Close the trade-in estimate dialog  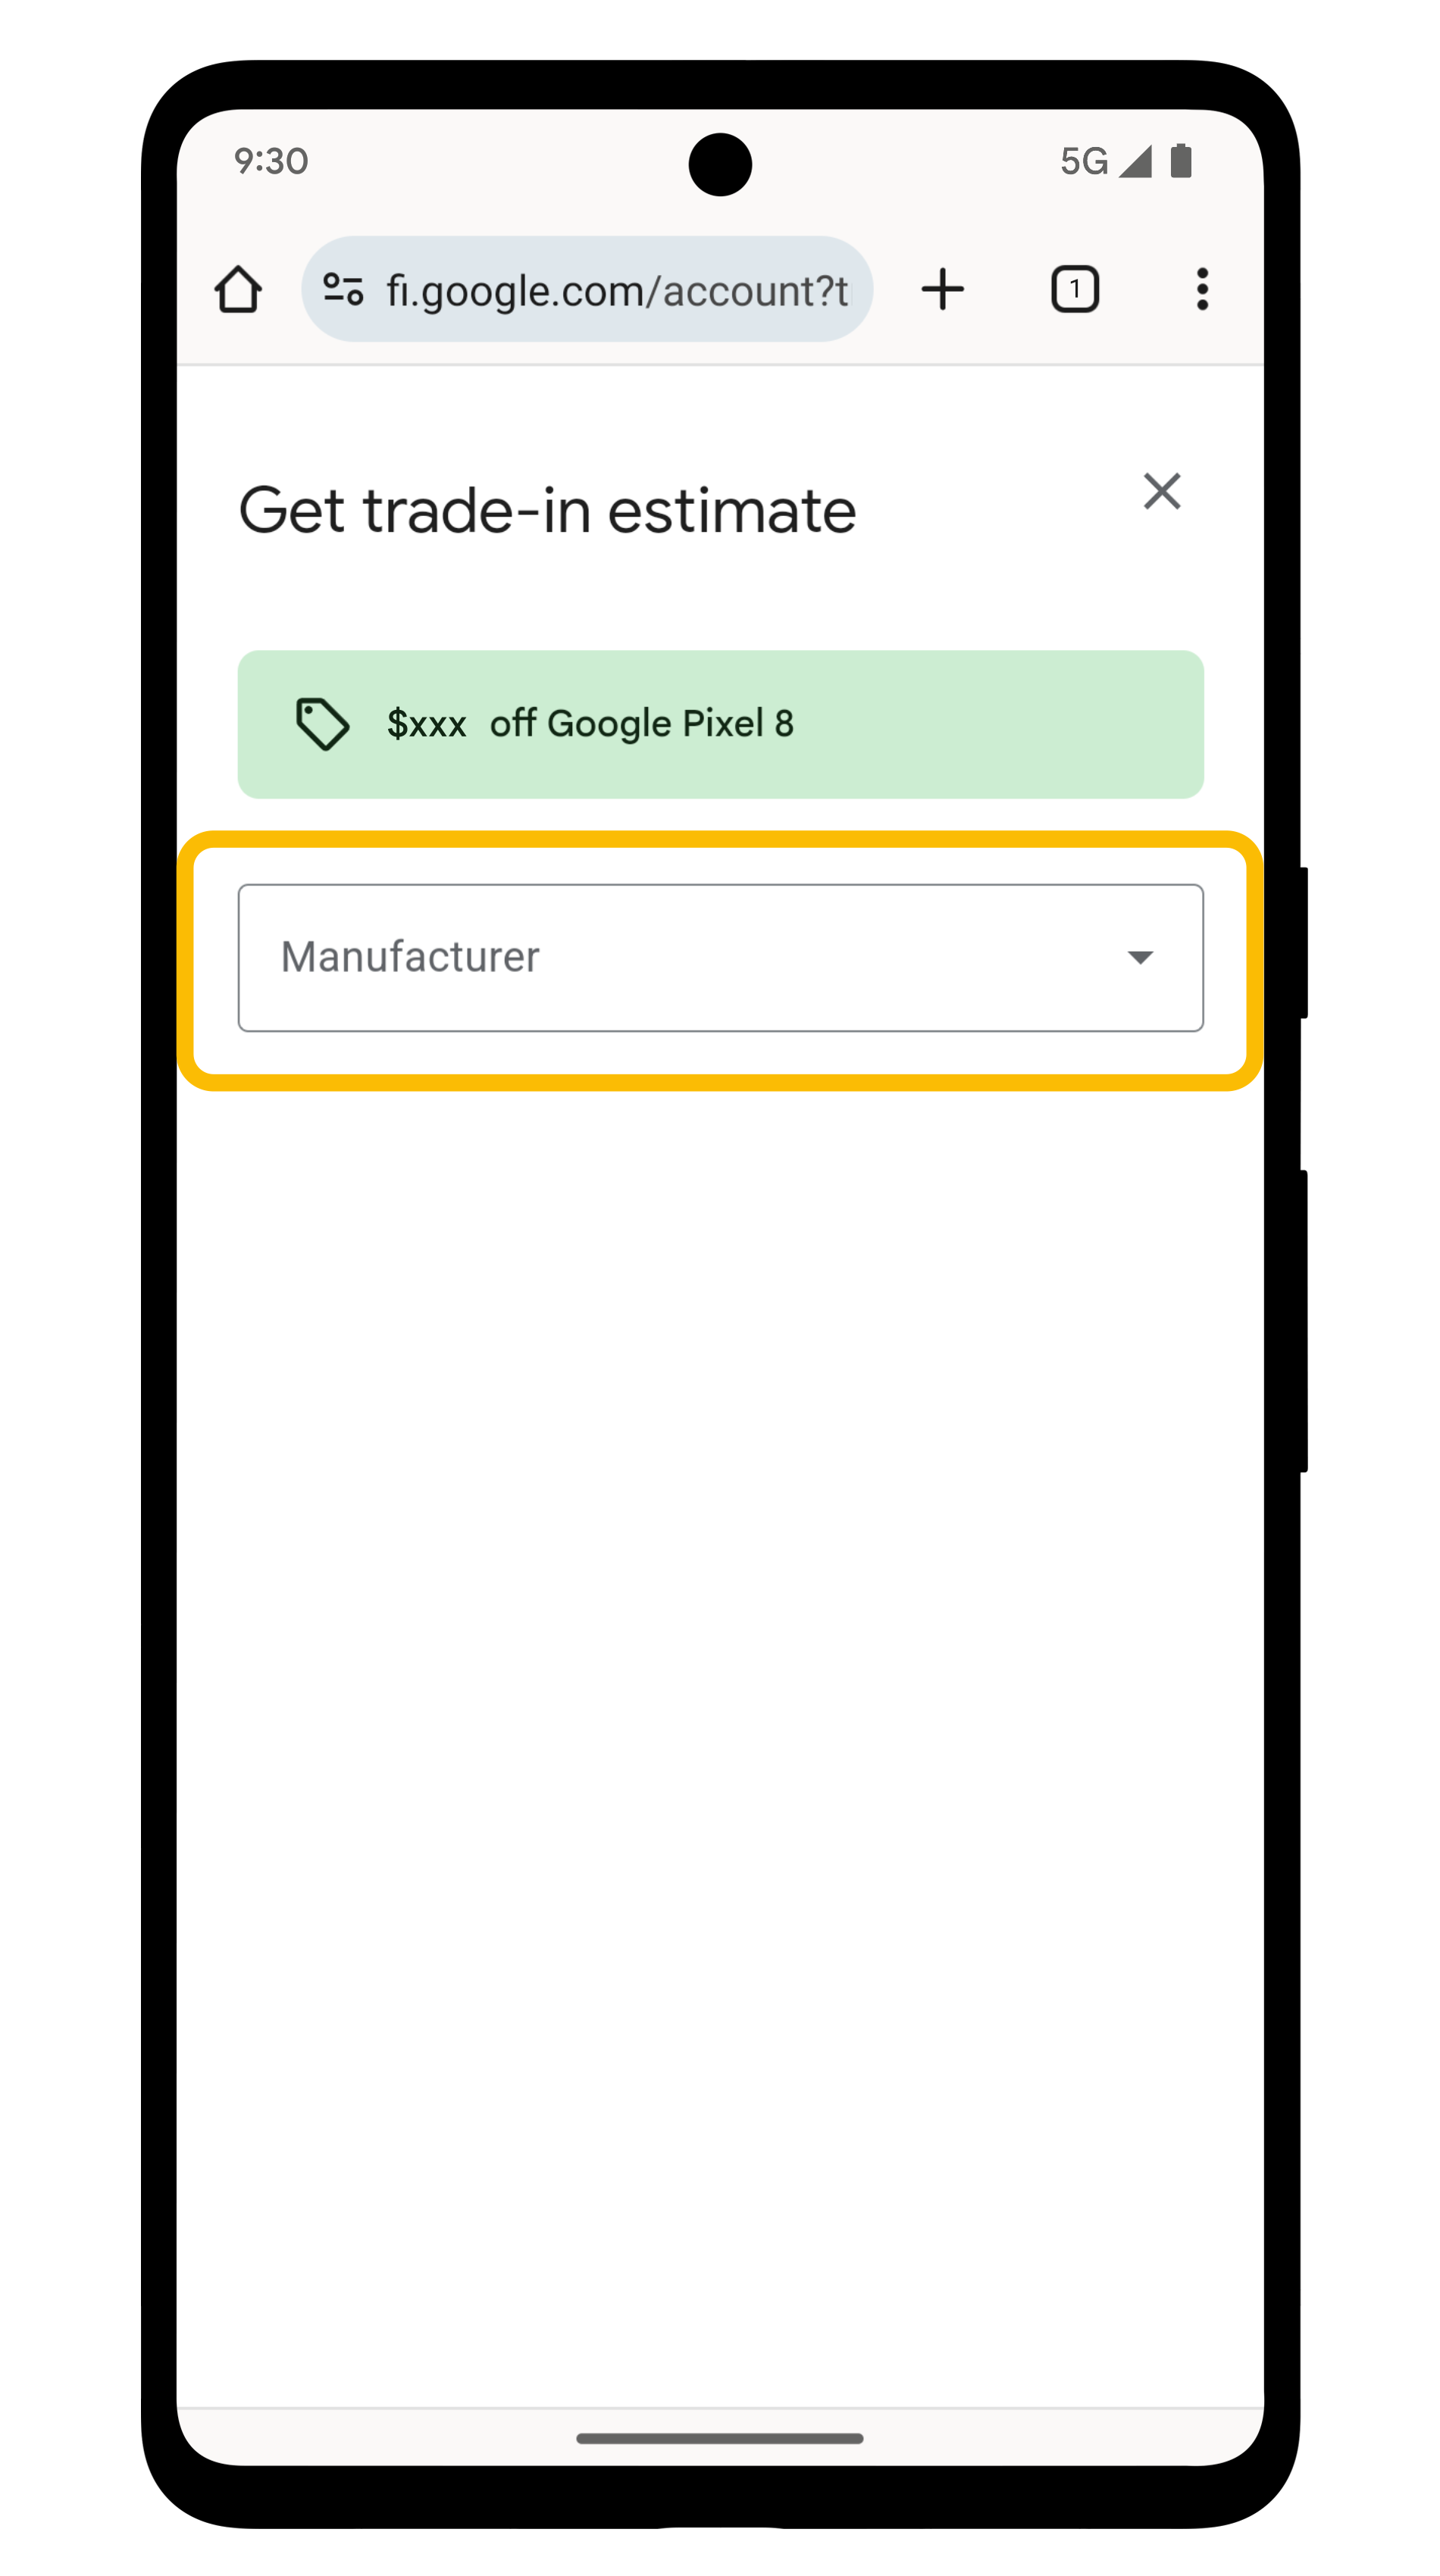click(1162, 491)
